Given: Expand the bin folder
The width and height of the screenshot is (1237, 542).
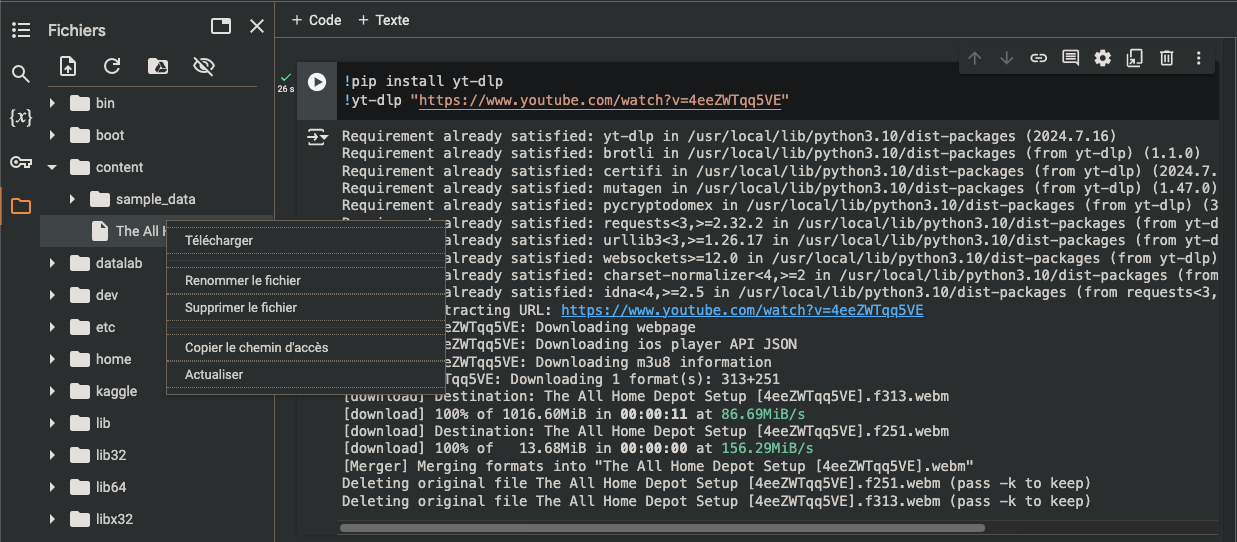Looking at the screenshot, I should [52, 103].
